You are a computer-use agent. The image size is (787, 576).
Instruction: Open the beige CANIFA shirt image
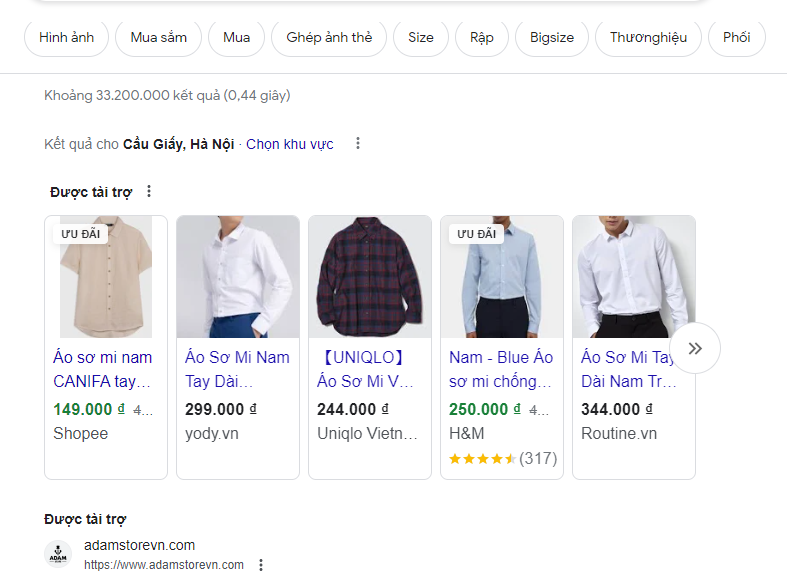coord(106,277)
